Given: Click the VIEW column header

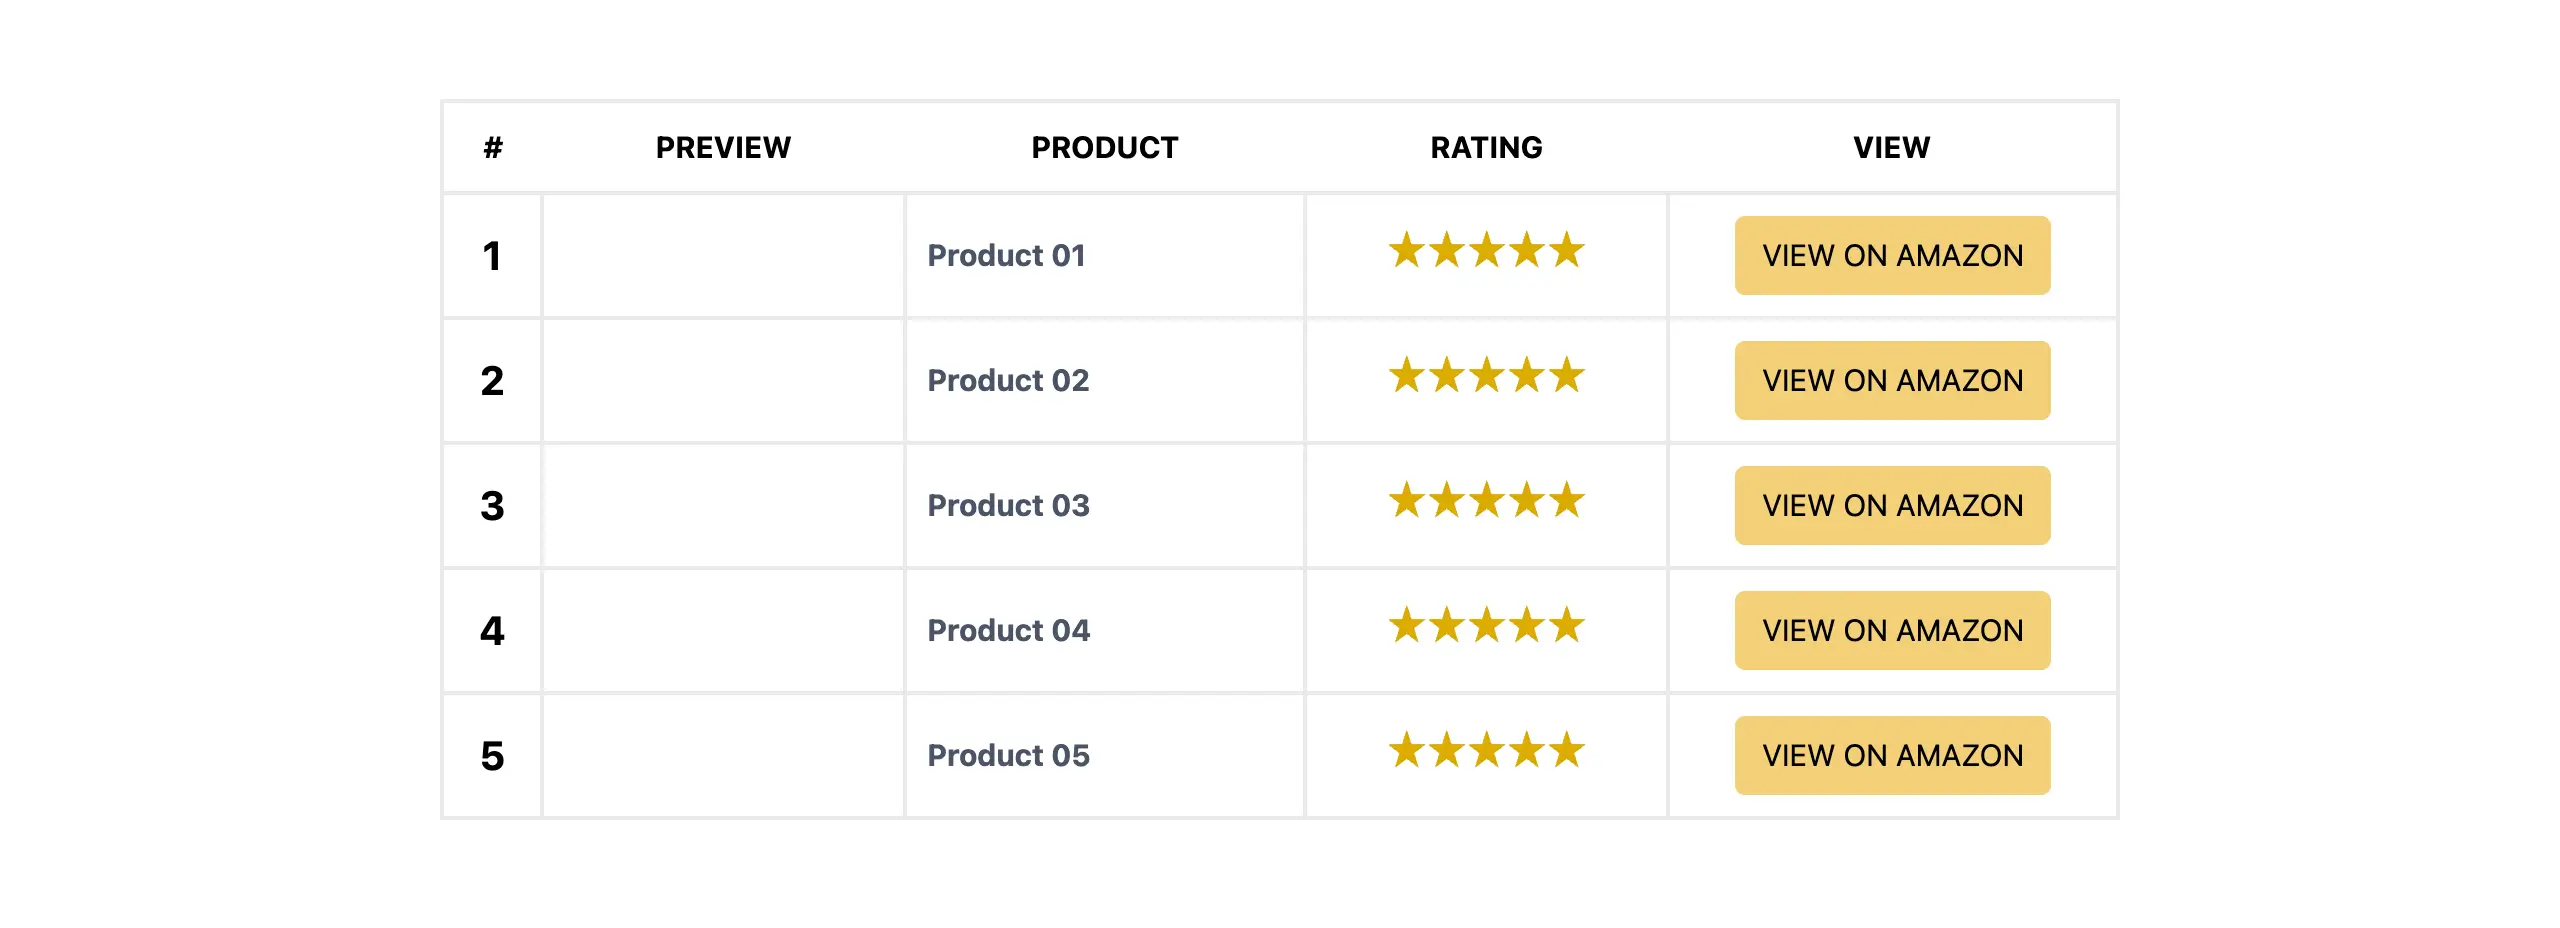Looking at the screenshot, I should point(1891,148).
